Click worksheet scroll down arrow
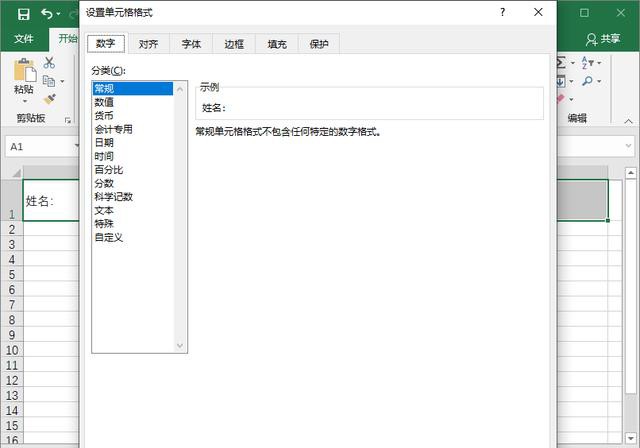This screenshot has height=448, width=640. point(631,439)
